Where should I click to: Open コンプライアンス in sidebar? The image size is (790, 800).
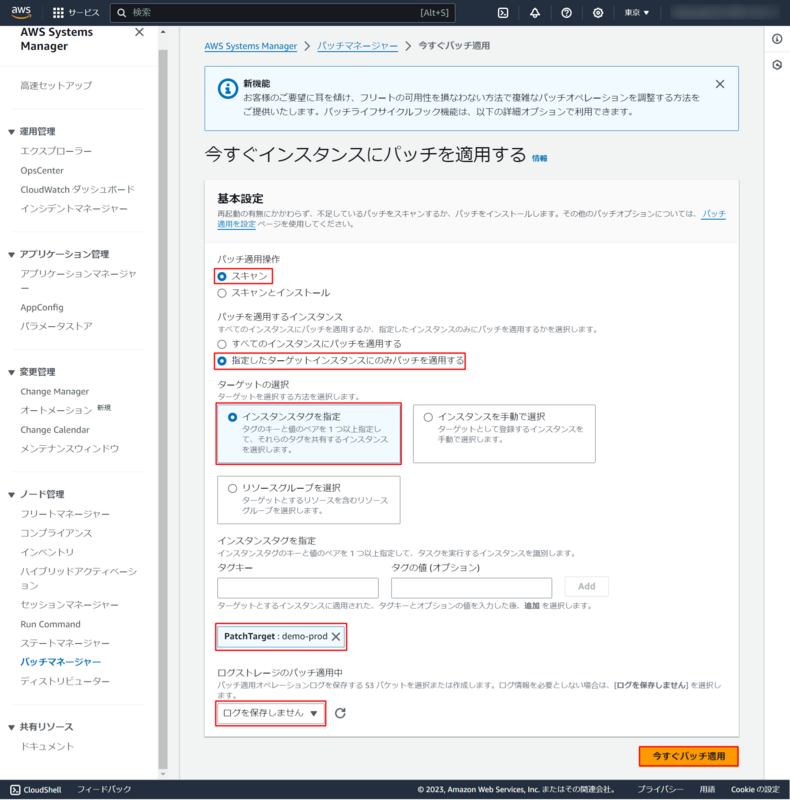56,533
